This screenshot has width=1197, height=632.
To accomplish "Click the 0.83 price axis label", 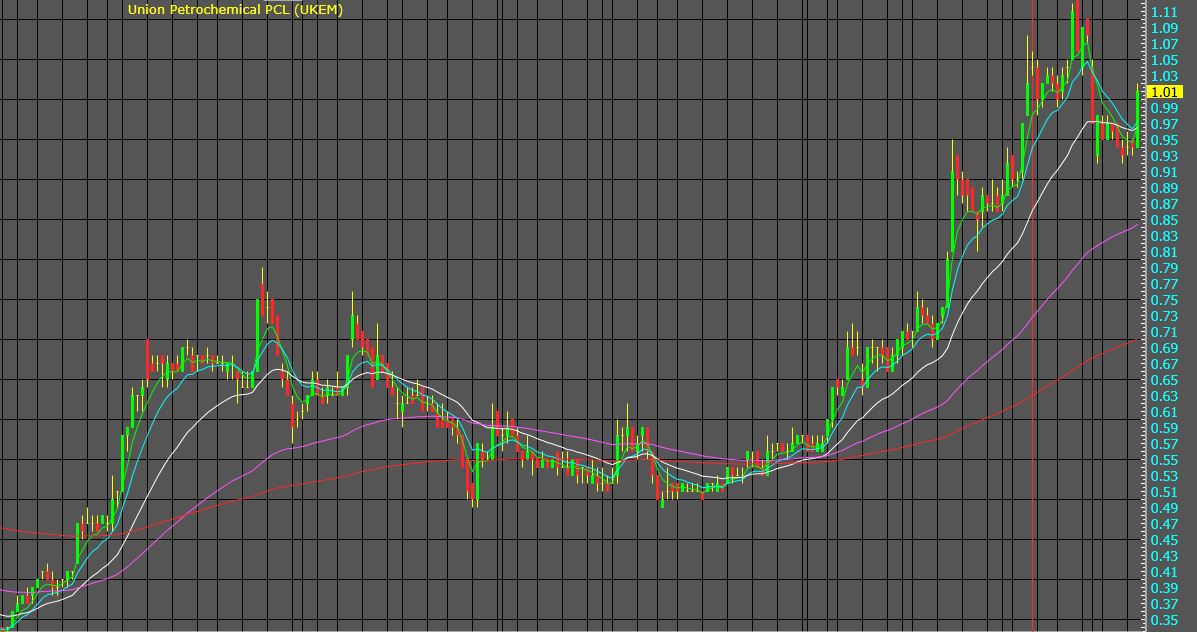I will pyautogui.click(x=1164, y=236).
